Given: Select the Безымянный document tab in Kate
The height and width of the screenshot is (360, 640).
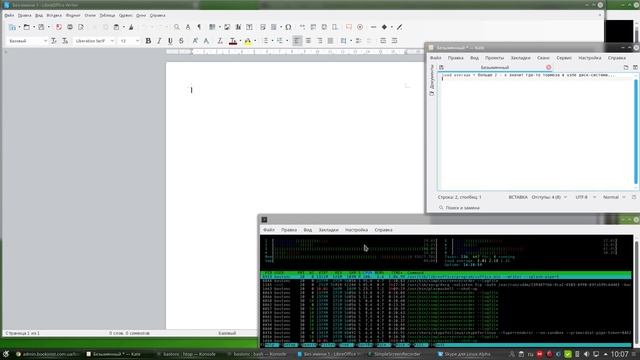Looking at the screenshot, I should coord(494,67).
